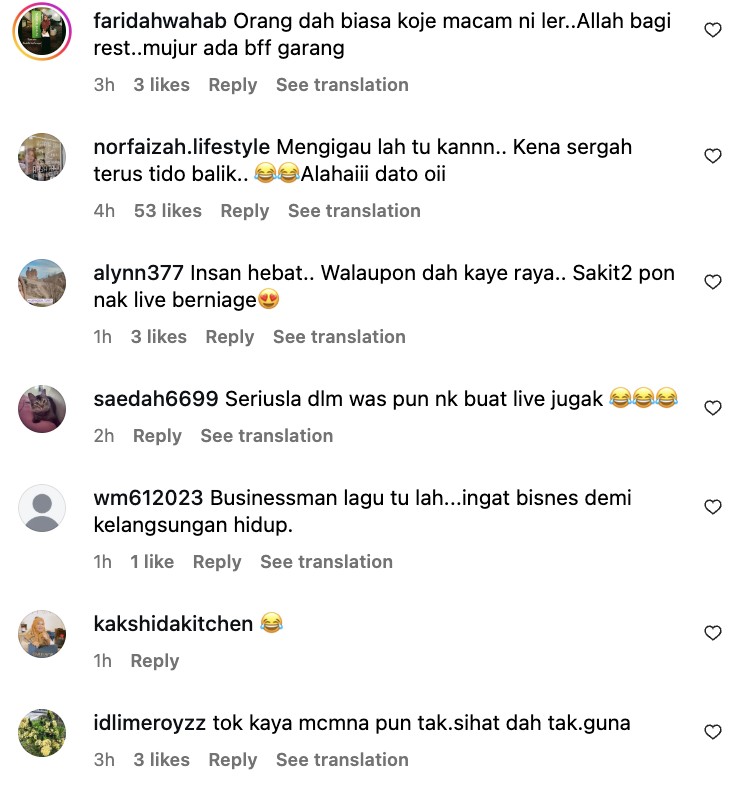Open norfaizah.lifestyle's avatar

[42, 157]
